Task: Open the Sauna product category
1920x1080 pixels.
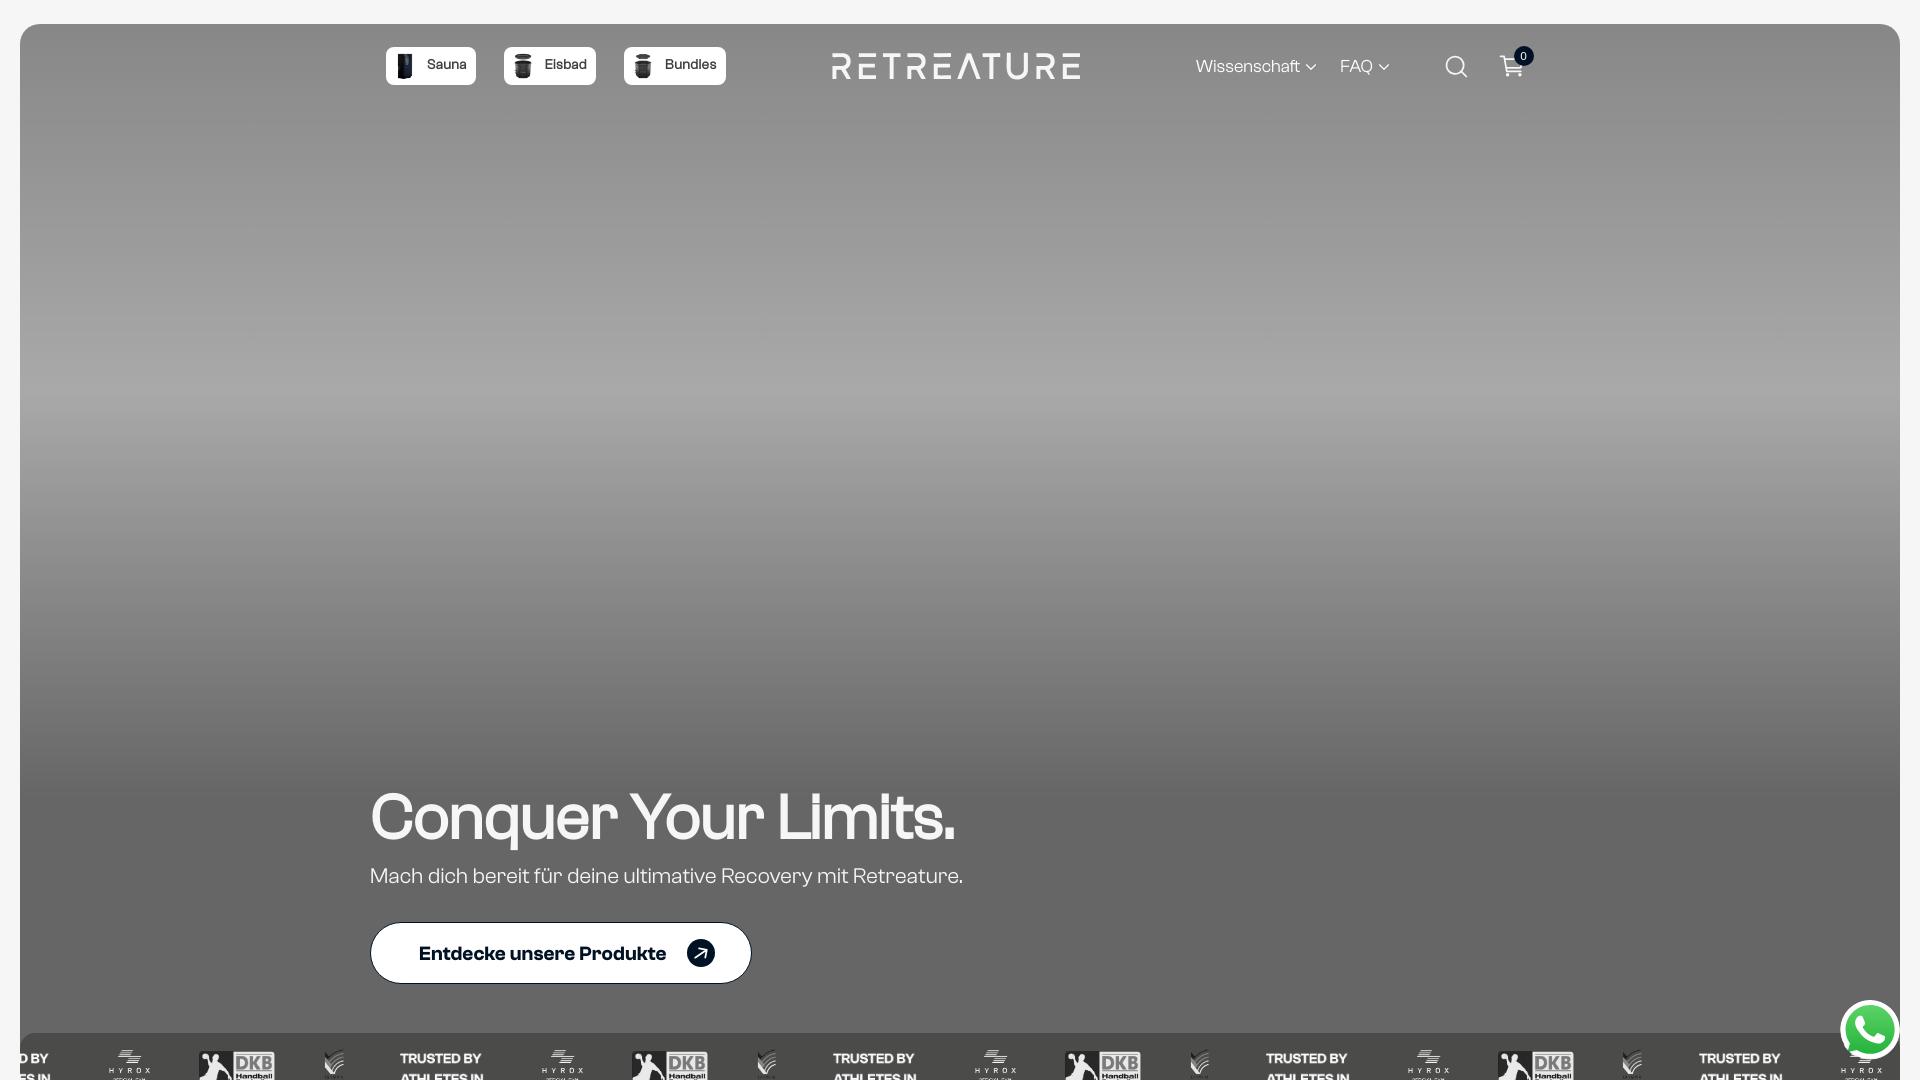Action: pos(431,66)
